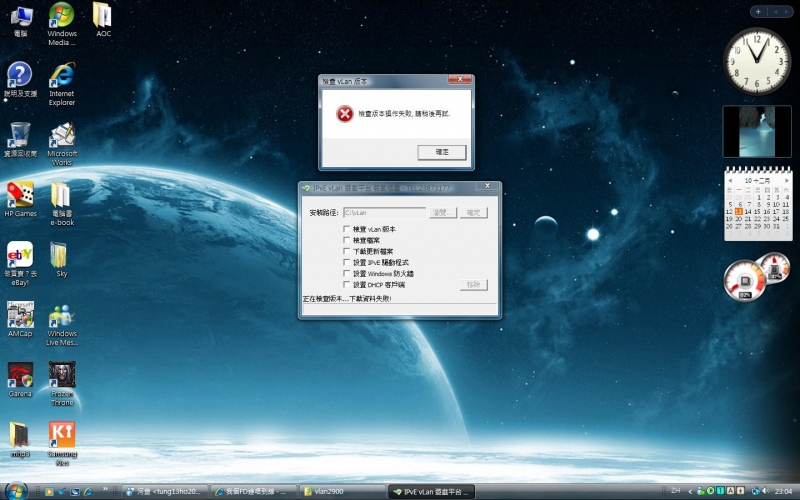800x500 pixels.
Task: Open the HP Games desktop shortcut
Action: pos(20,200)
